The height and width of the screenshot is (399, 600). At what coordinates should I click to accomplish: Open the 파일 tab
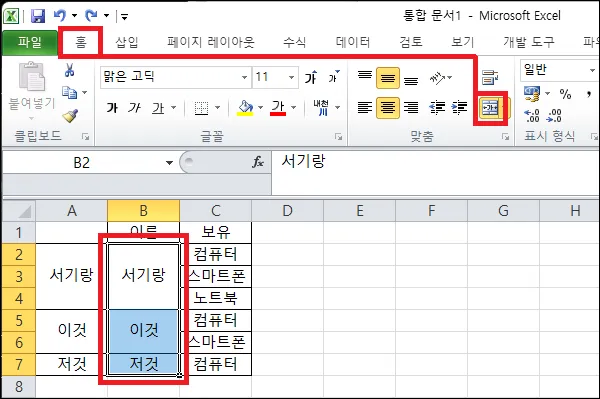coord(29,42)
